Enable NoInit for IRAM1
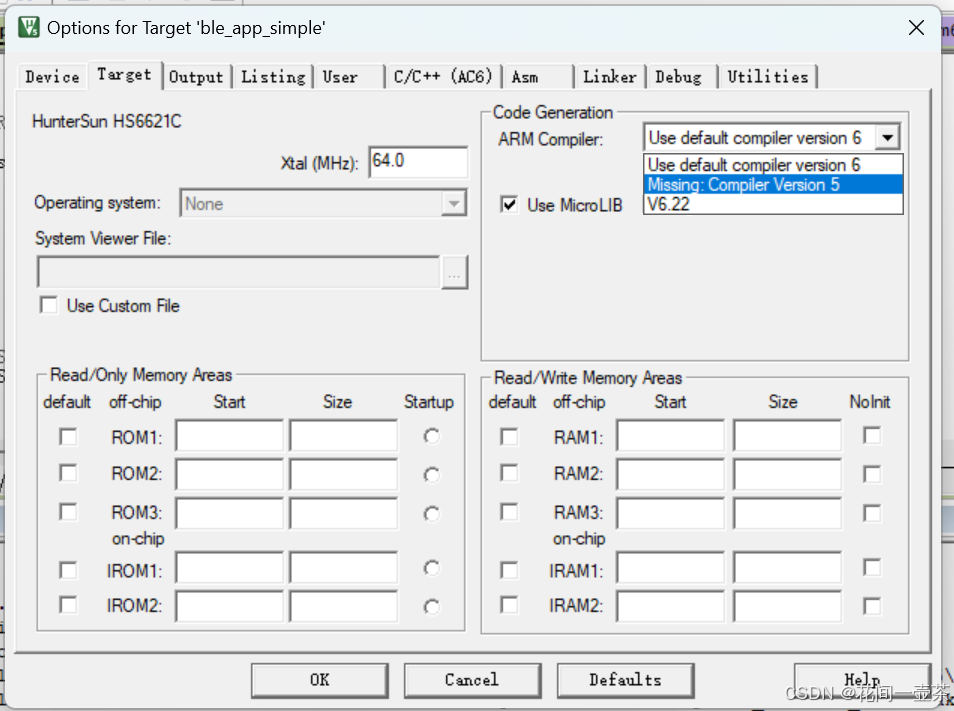 [872, 568]
